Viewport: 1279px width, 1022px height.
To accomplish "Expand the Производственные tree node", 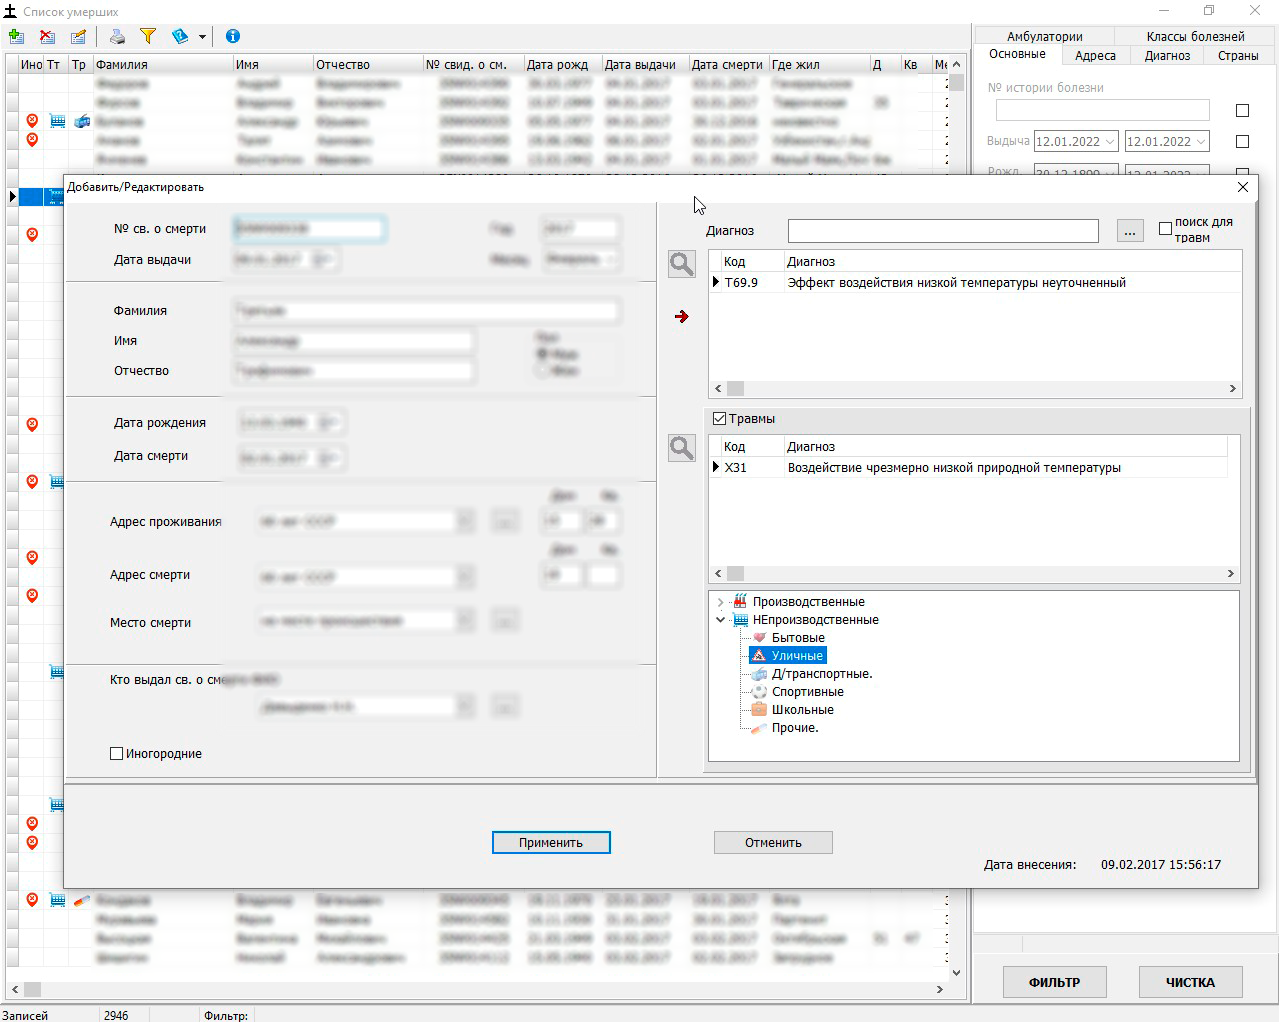I will pyautogui.click(x=720, y=602).
